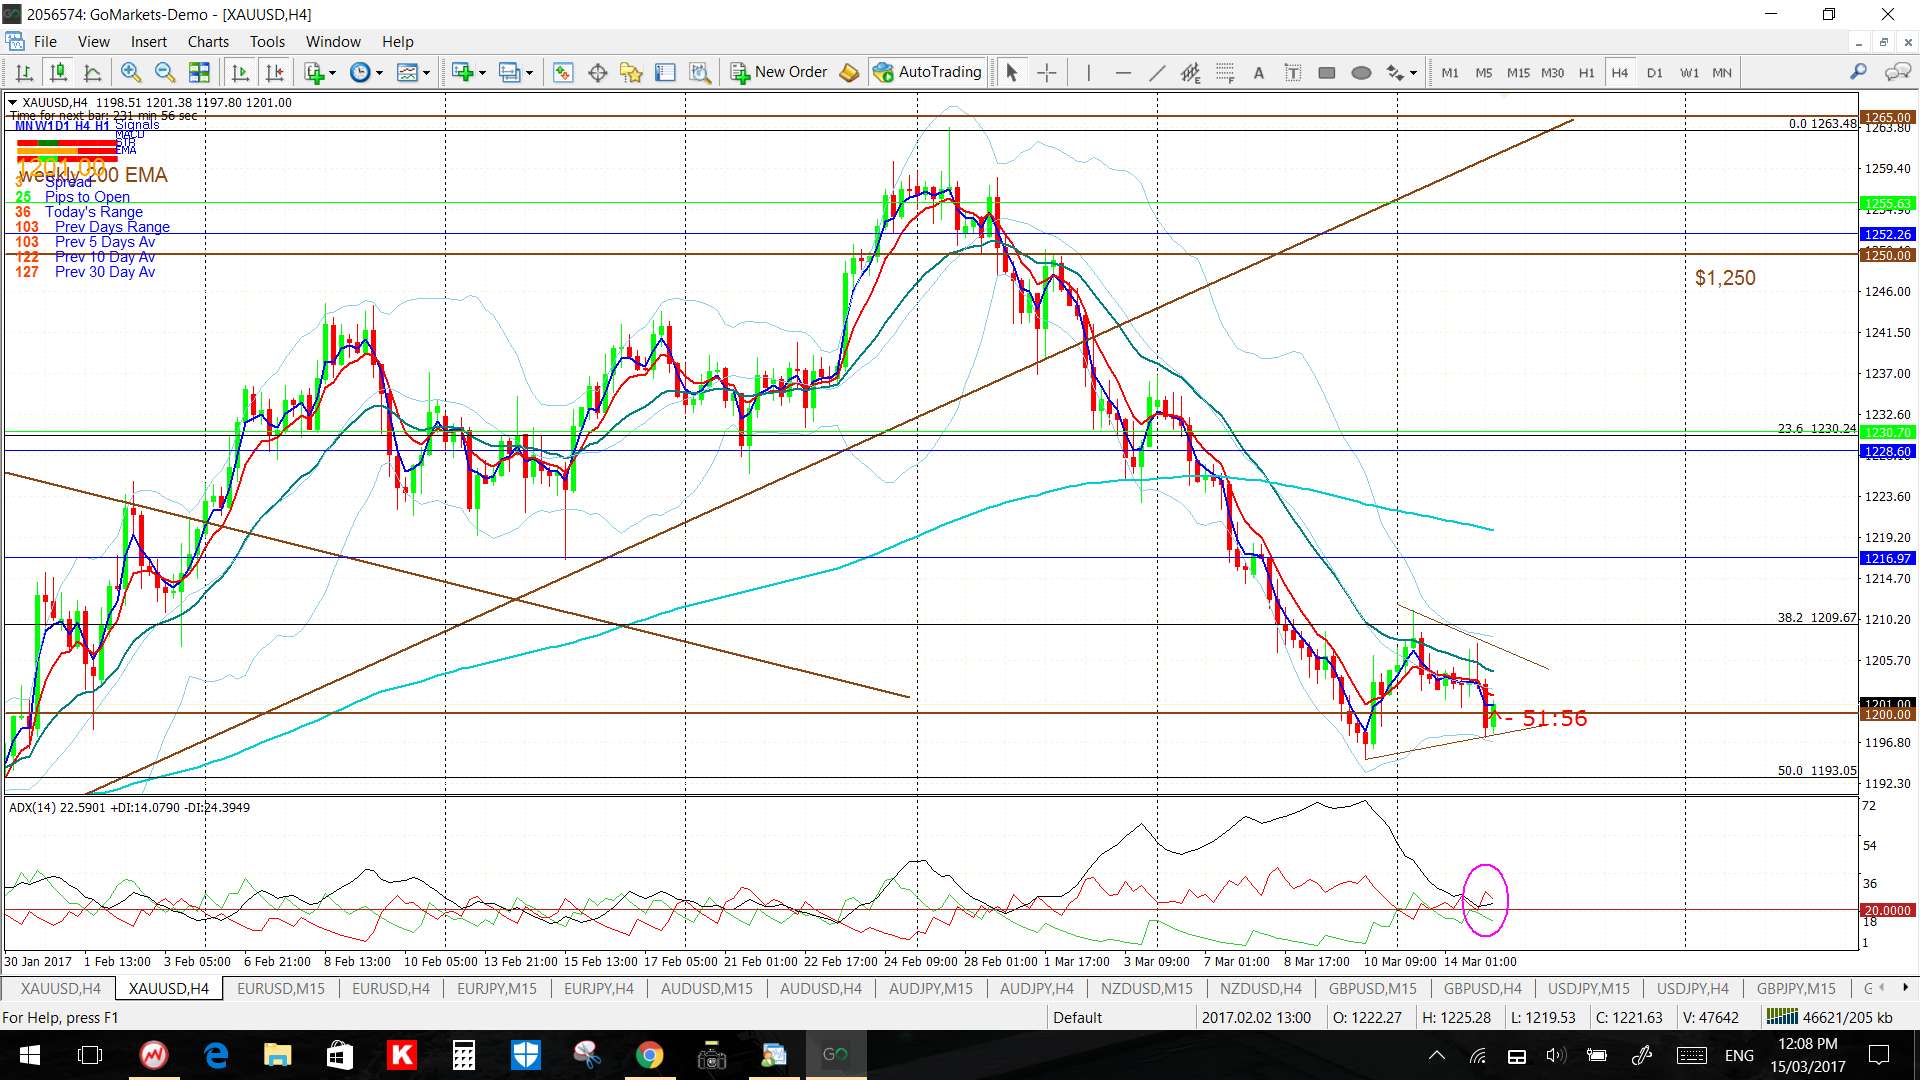Draw a trendline with line tool
The image size is (1920, 1080).
point(1157,72)
